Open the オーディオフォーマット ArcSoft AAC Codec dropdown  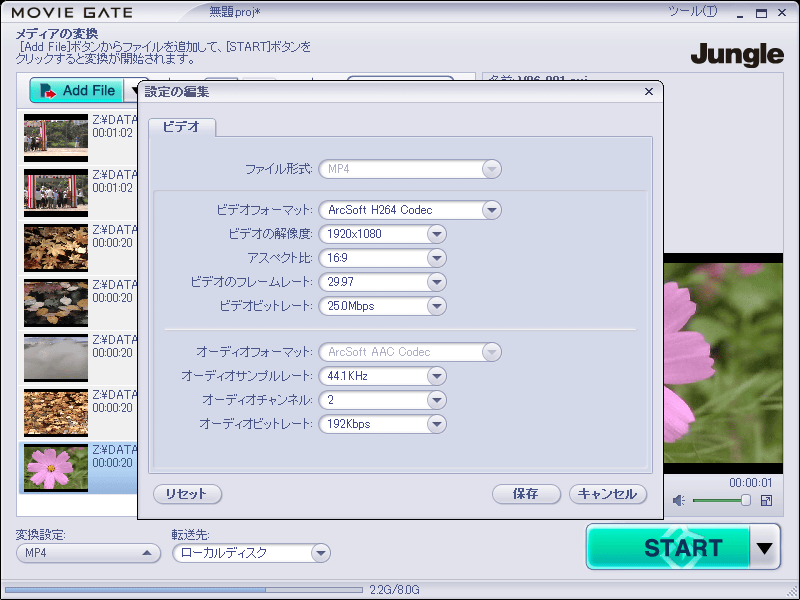point(410,352)
